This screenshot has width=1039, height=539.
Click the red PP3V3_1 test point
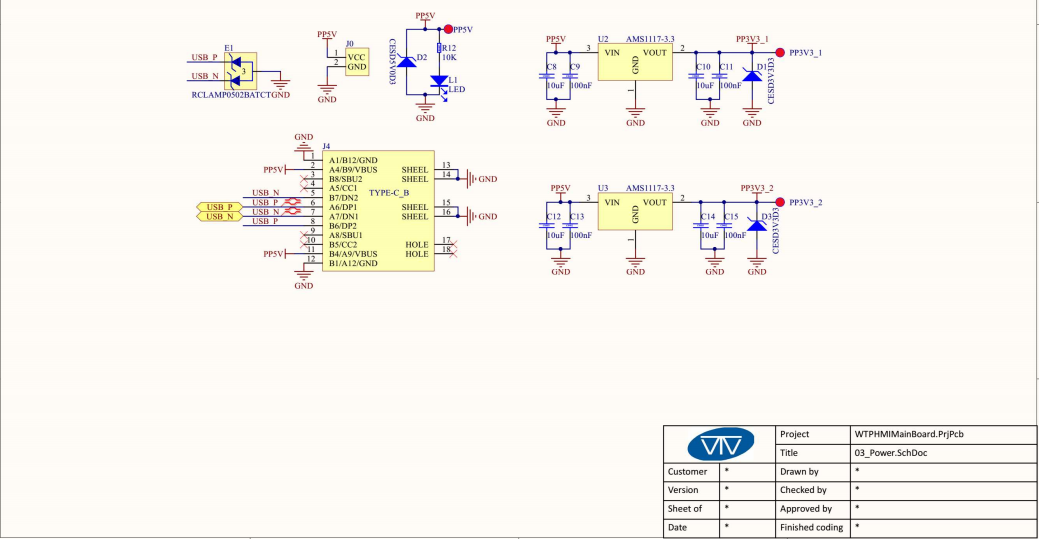(780, 51)
